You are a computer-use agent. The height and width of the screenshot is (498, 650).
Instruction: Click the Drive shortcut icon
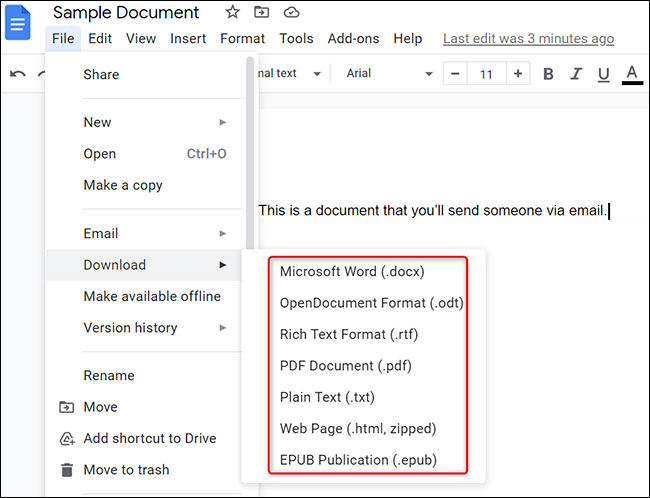coord(67,439)
